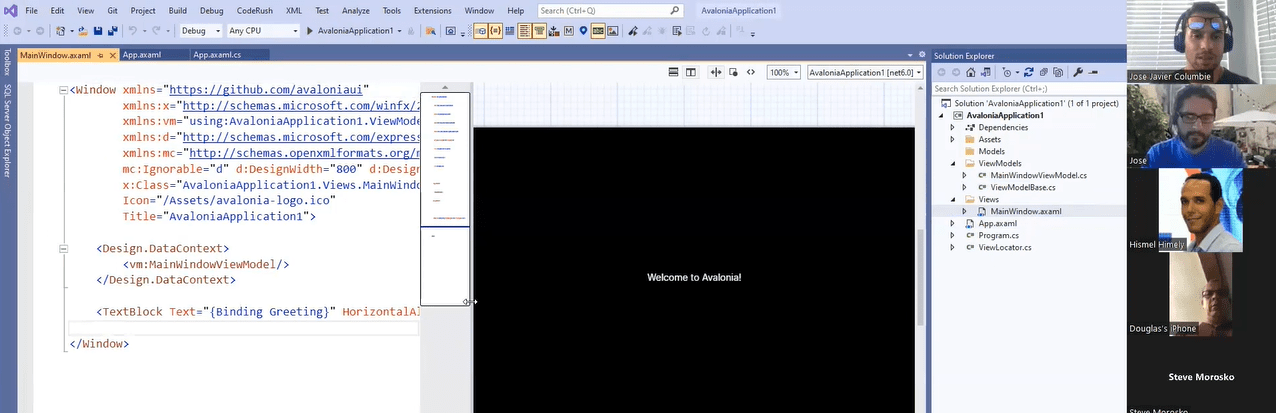This screenshot has width=1276, height=413.
Task: Click the swap panes icon in designer
Action: [x=716, y=72]
